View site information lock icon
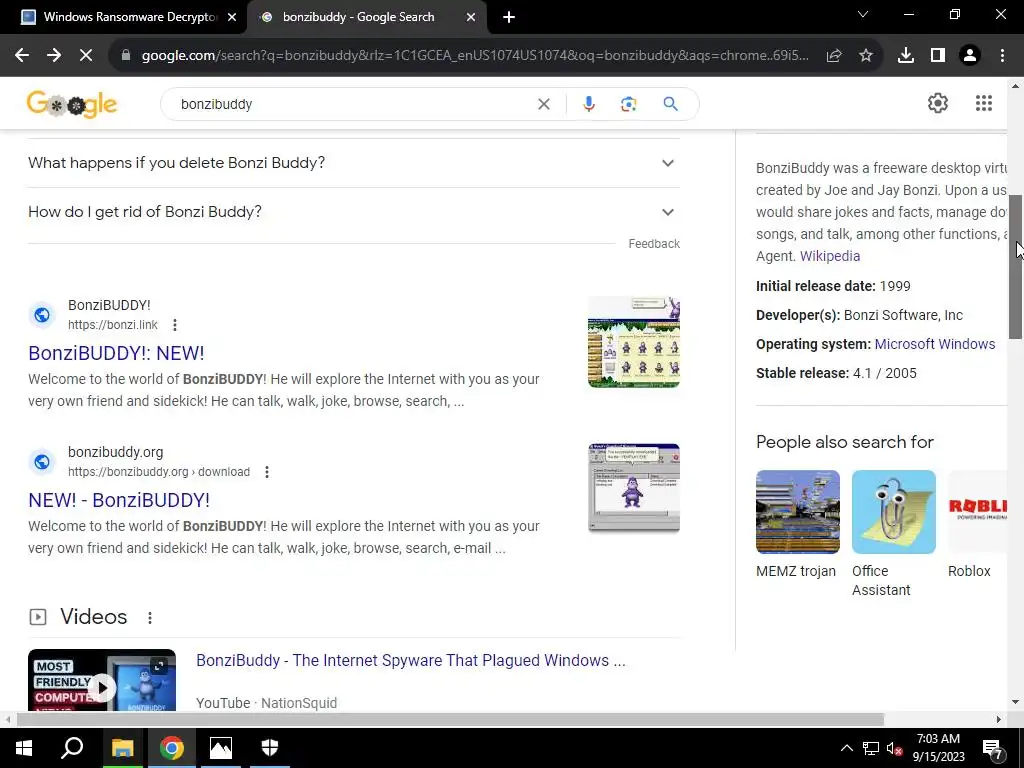Screen dimensions: 1024x768 [x=126, y=56]
